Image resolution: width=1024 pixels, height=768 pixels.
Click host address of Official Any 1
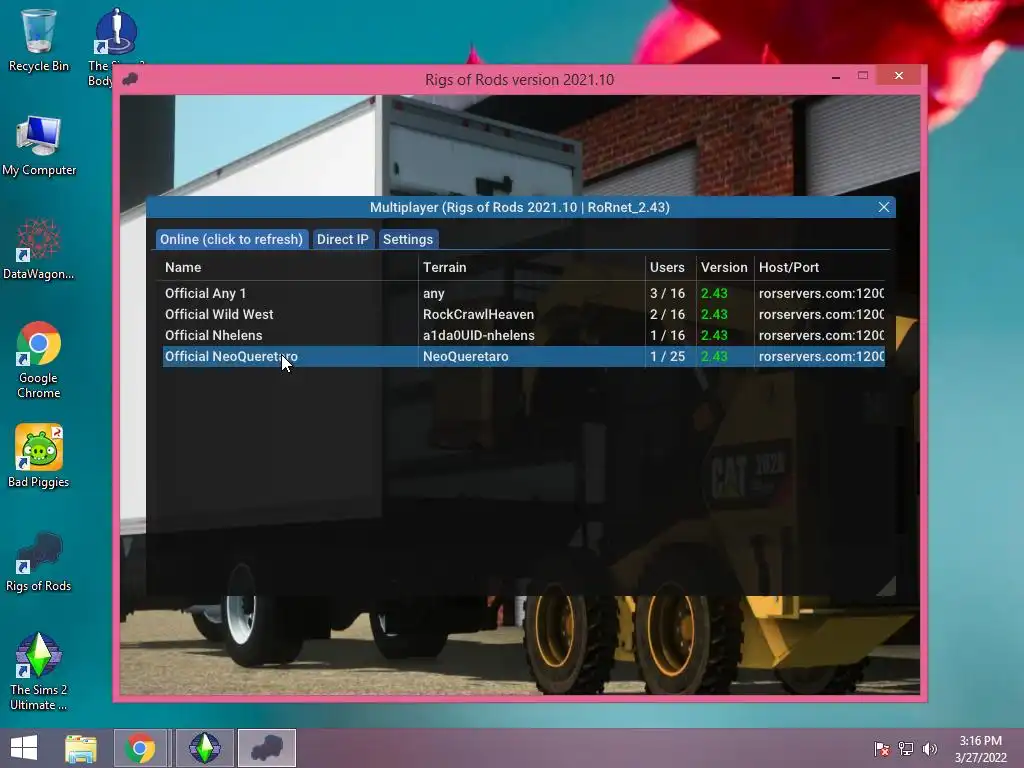point(822,293)
